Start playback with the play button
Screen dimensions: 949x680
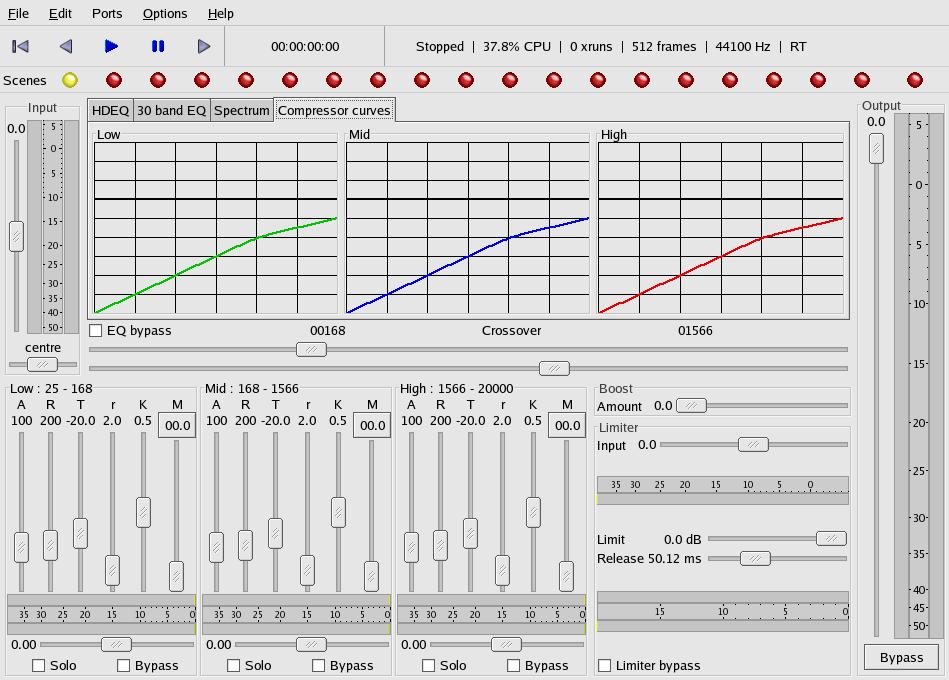click(111, 47)
